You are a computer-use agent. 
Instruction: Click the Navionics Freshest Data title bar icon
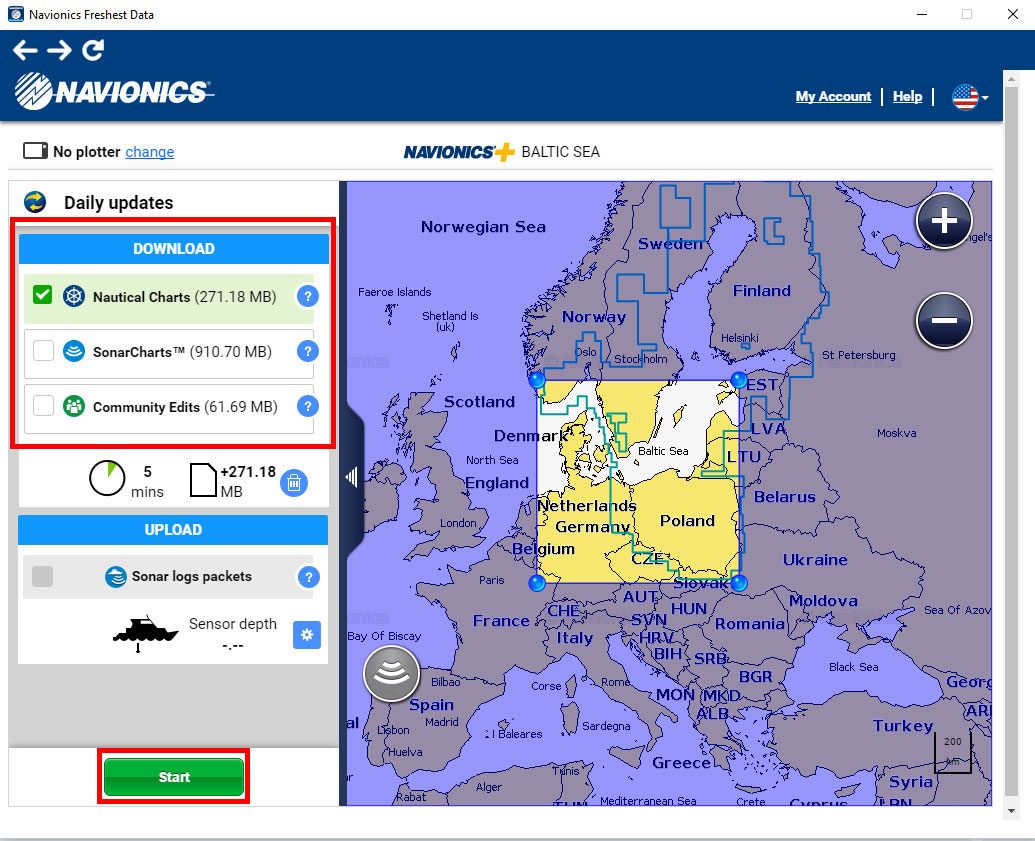point(15,15)
